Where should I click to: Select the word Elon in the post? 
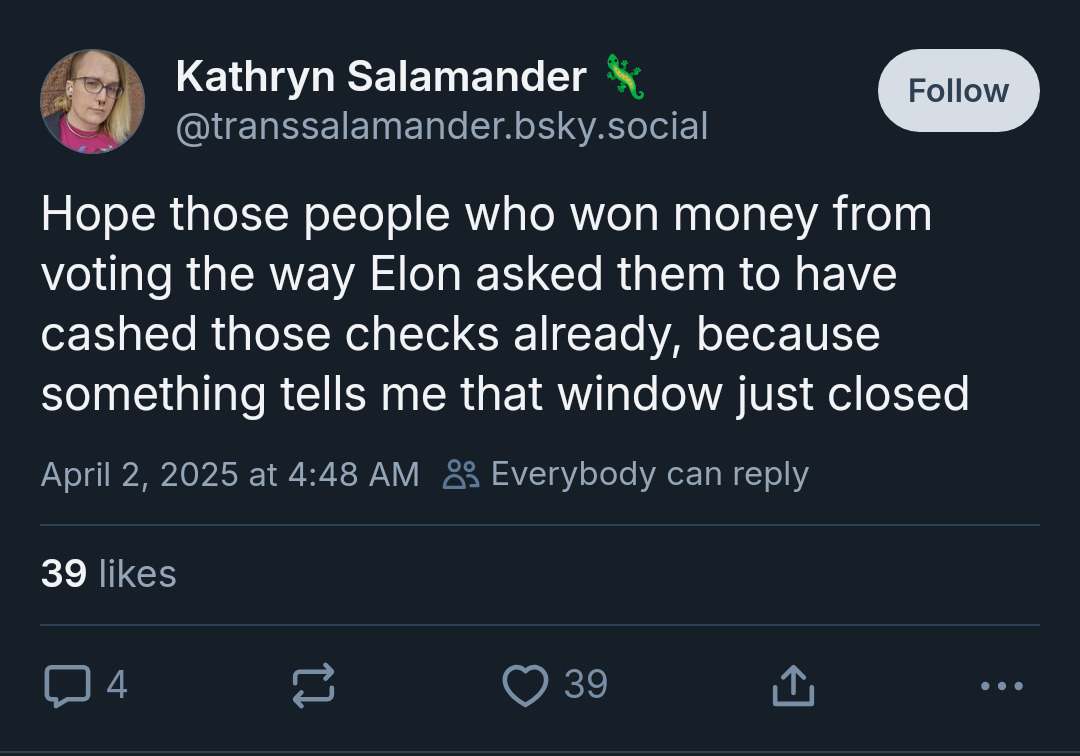[x=415, y=274]
